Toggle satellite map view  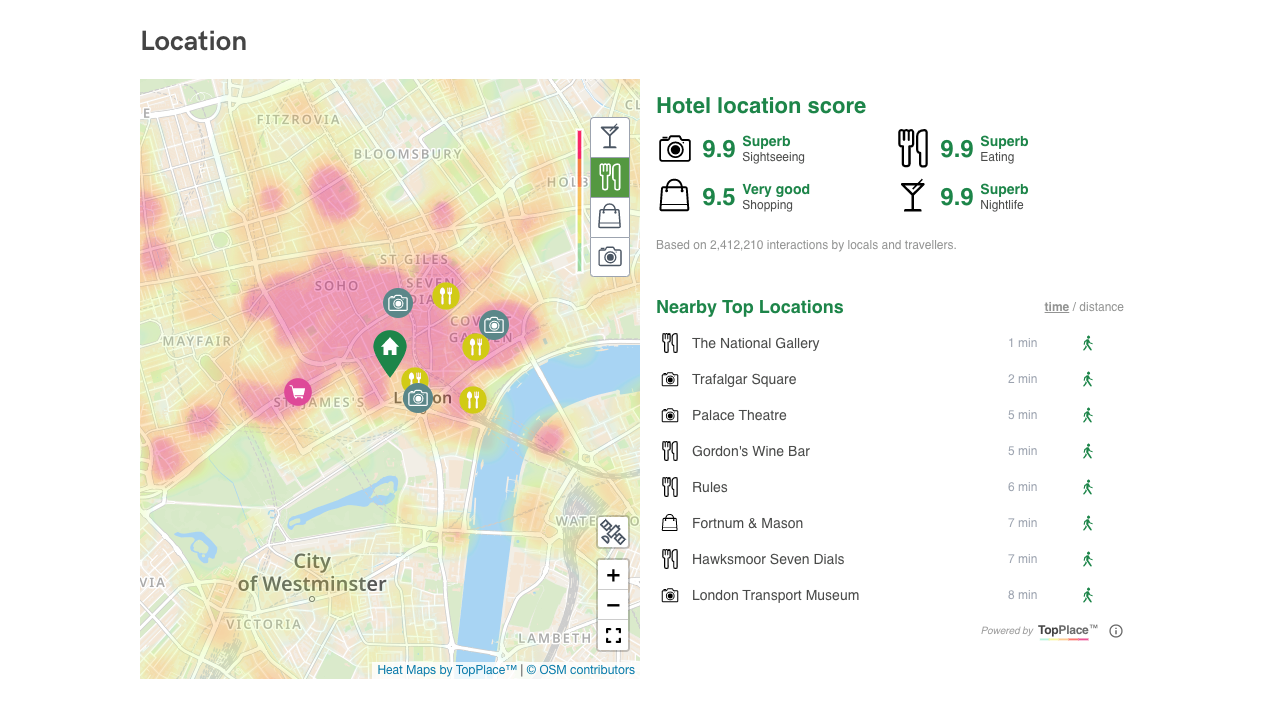pos(613,532)
